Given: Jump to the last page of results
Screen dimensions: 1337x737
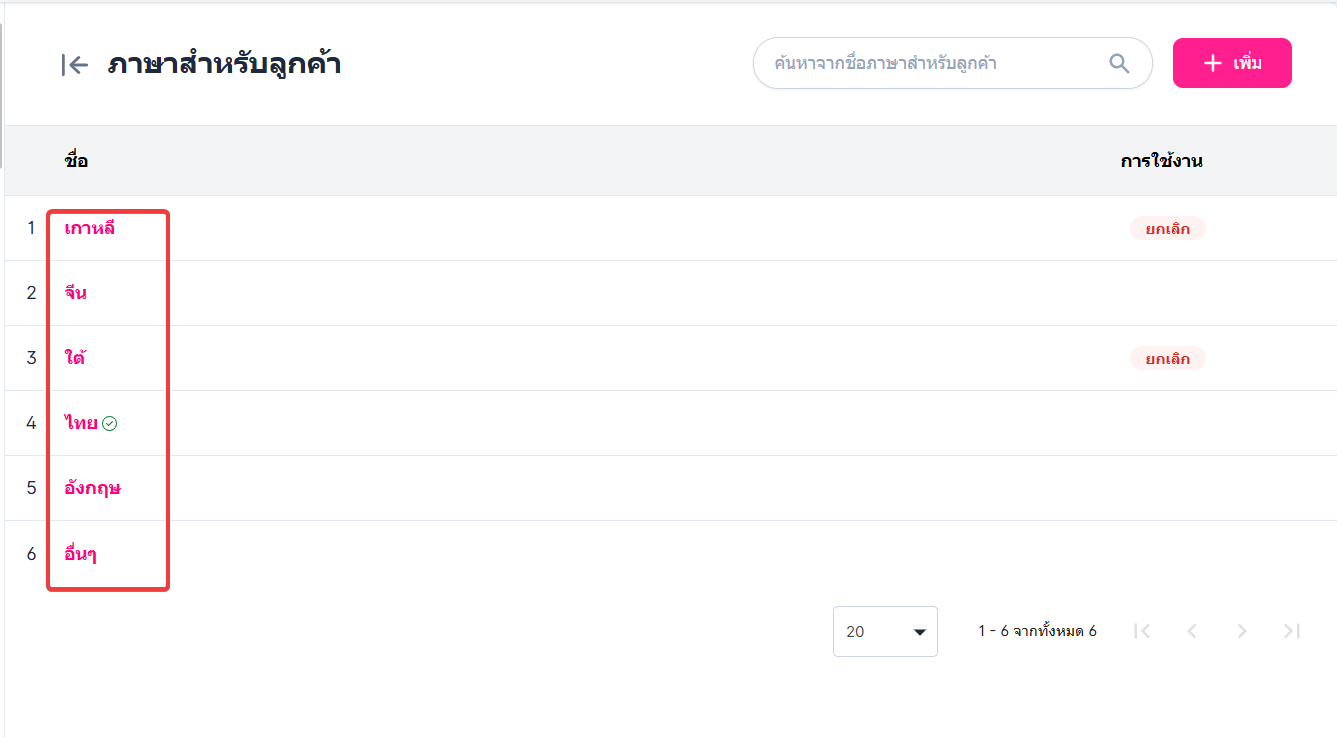Looking at the screenshot, I should tap(1292, 631).
